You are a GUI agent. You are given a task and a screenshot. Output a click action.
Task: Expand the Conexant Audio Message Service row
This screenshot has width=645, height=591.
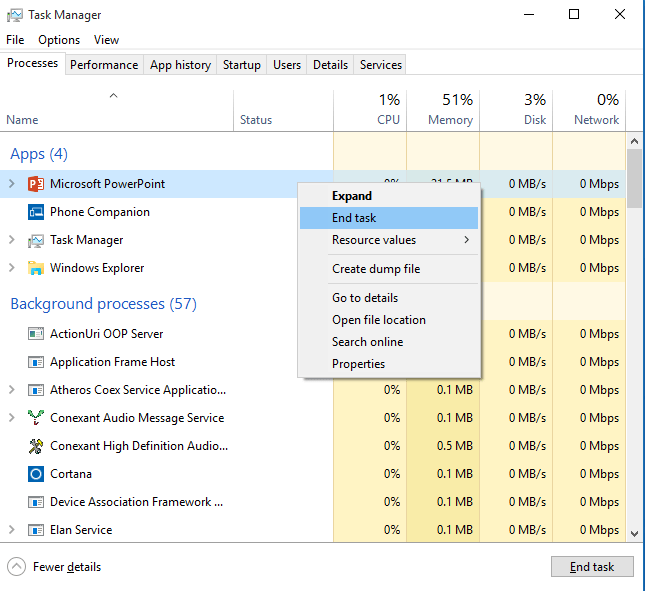(x=12, y=417)
